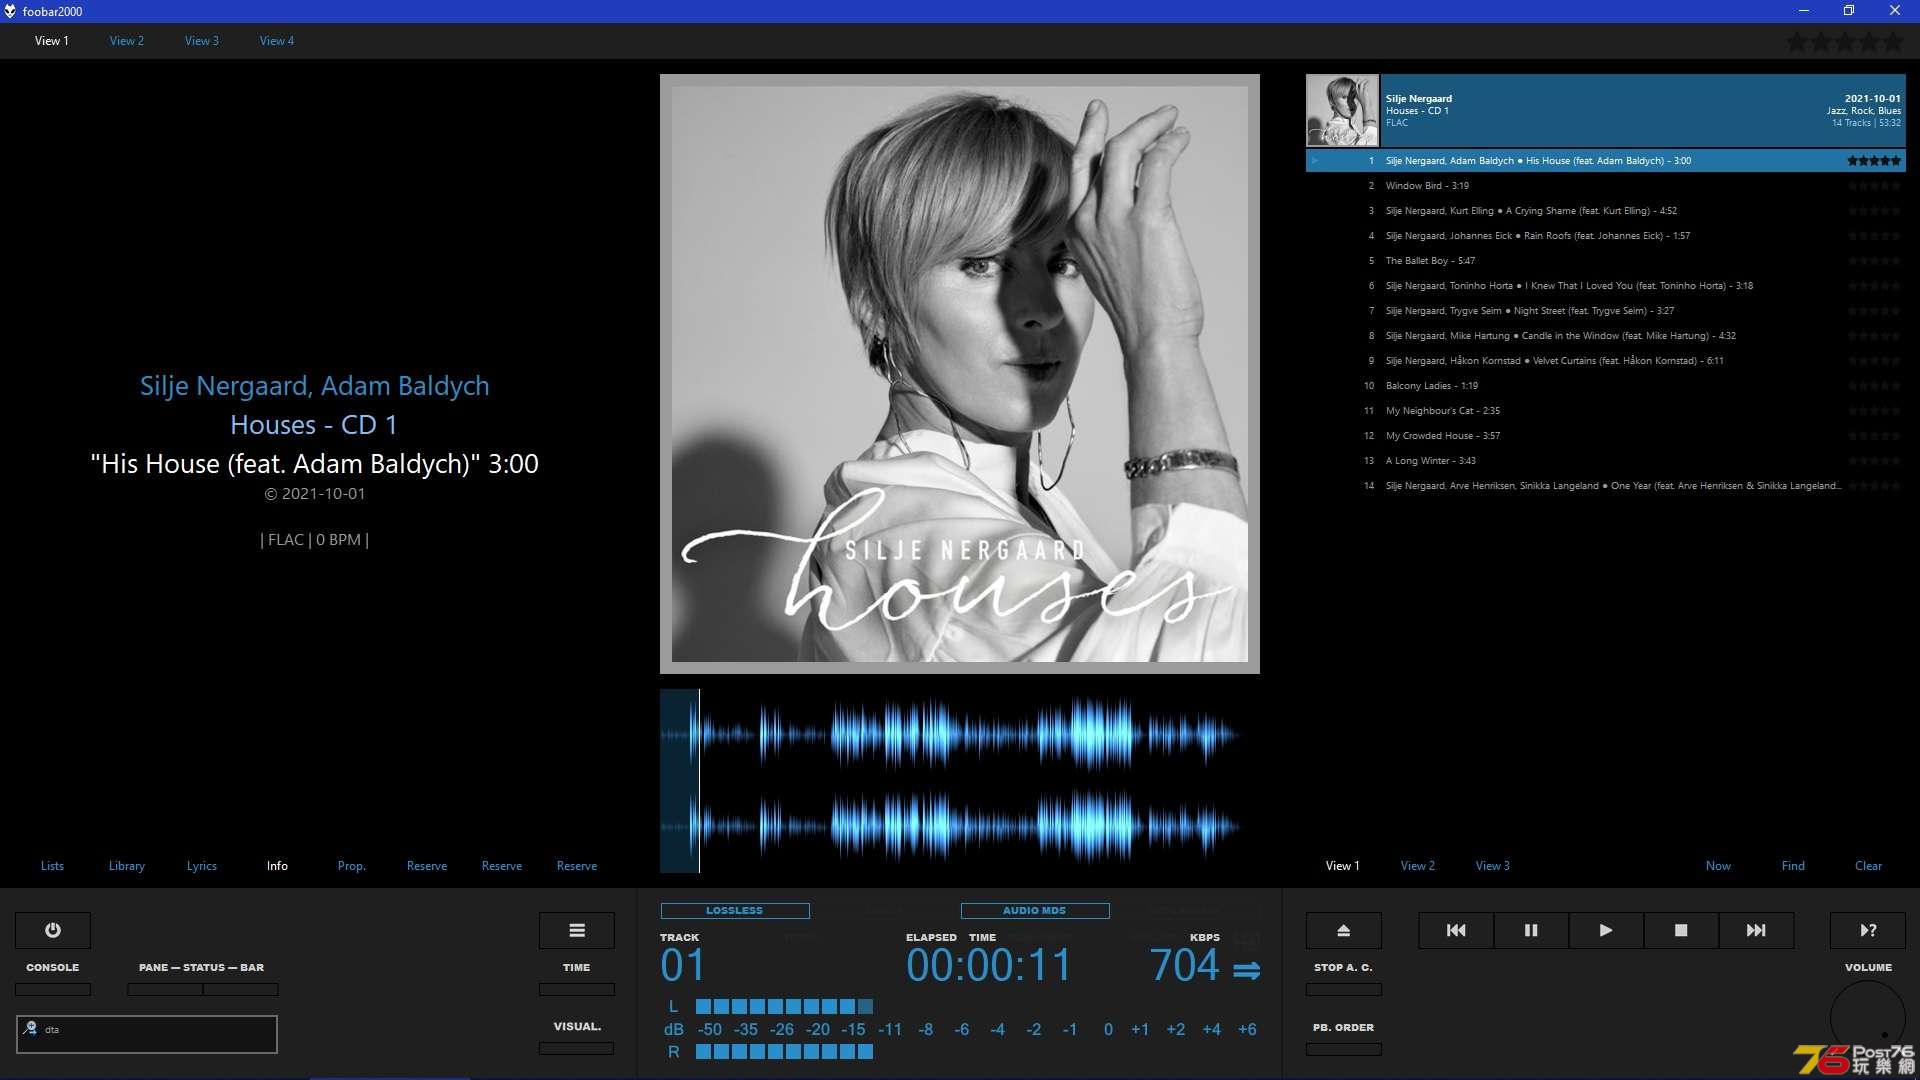Switch to View 3 tab at top

[x=202, y=41]
